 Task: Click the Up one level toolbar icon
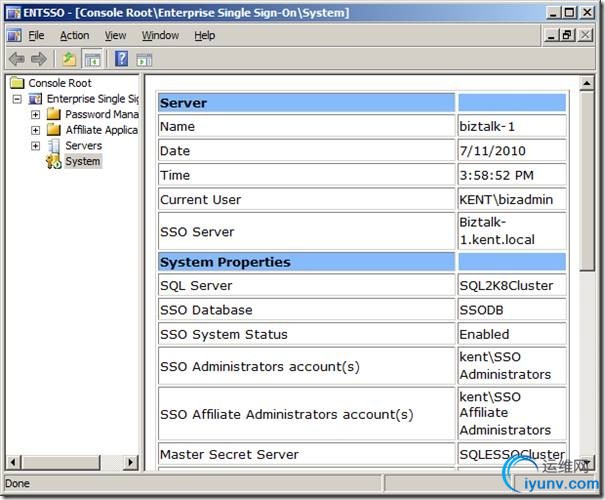[x=69, y=59]
